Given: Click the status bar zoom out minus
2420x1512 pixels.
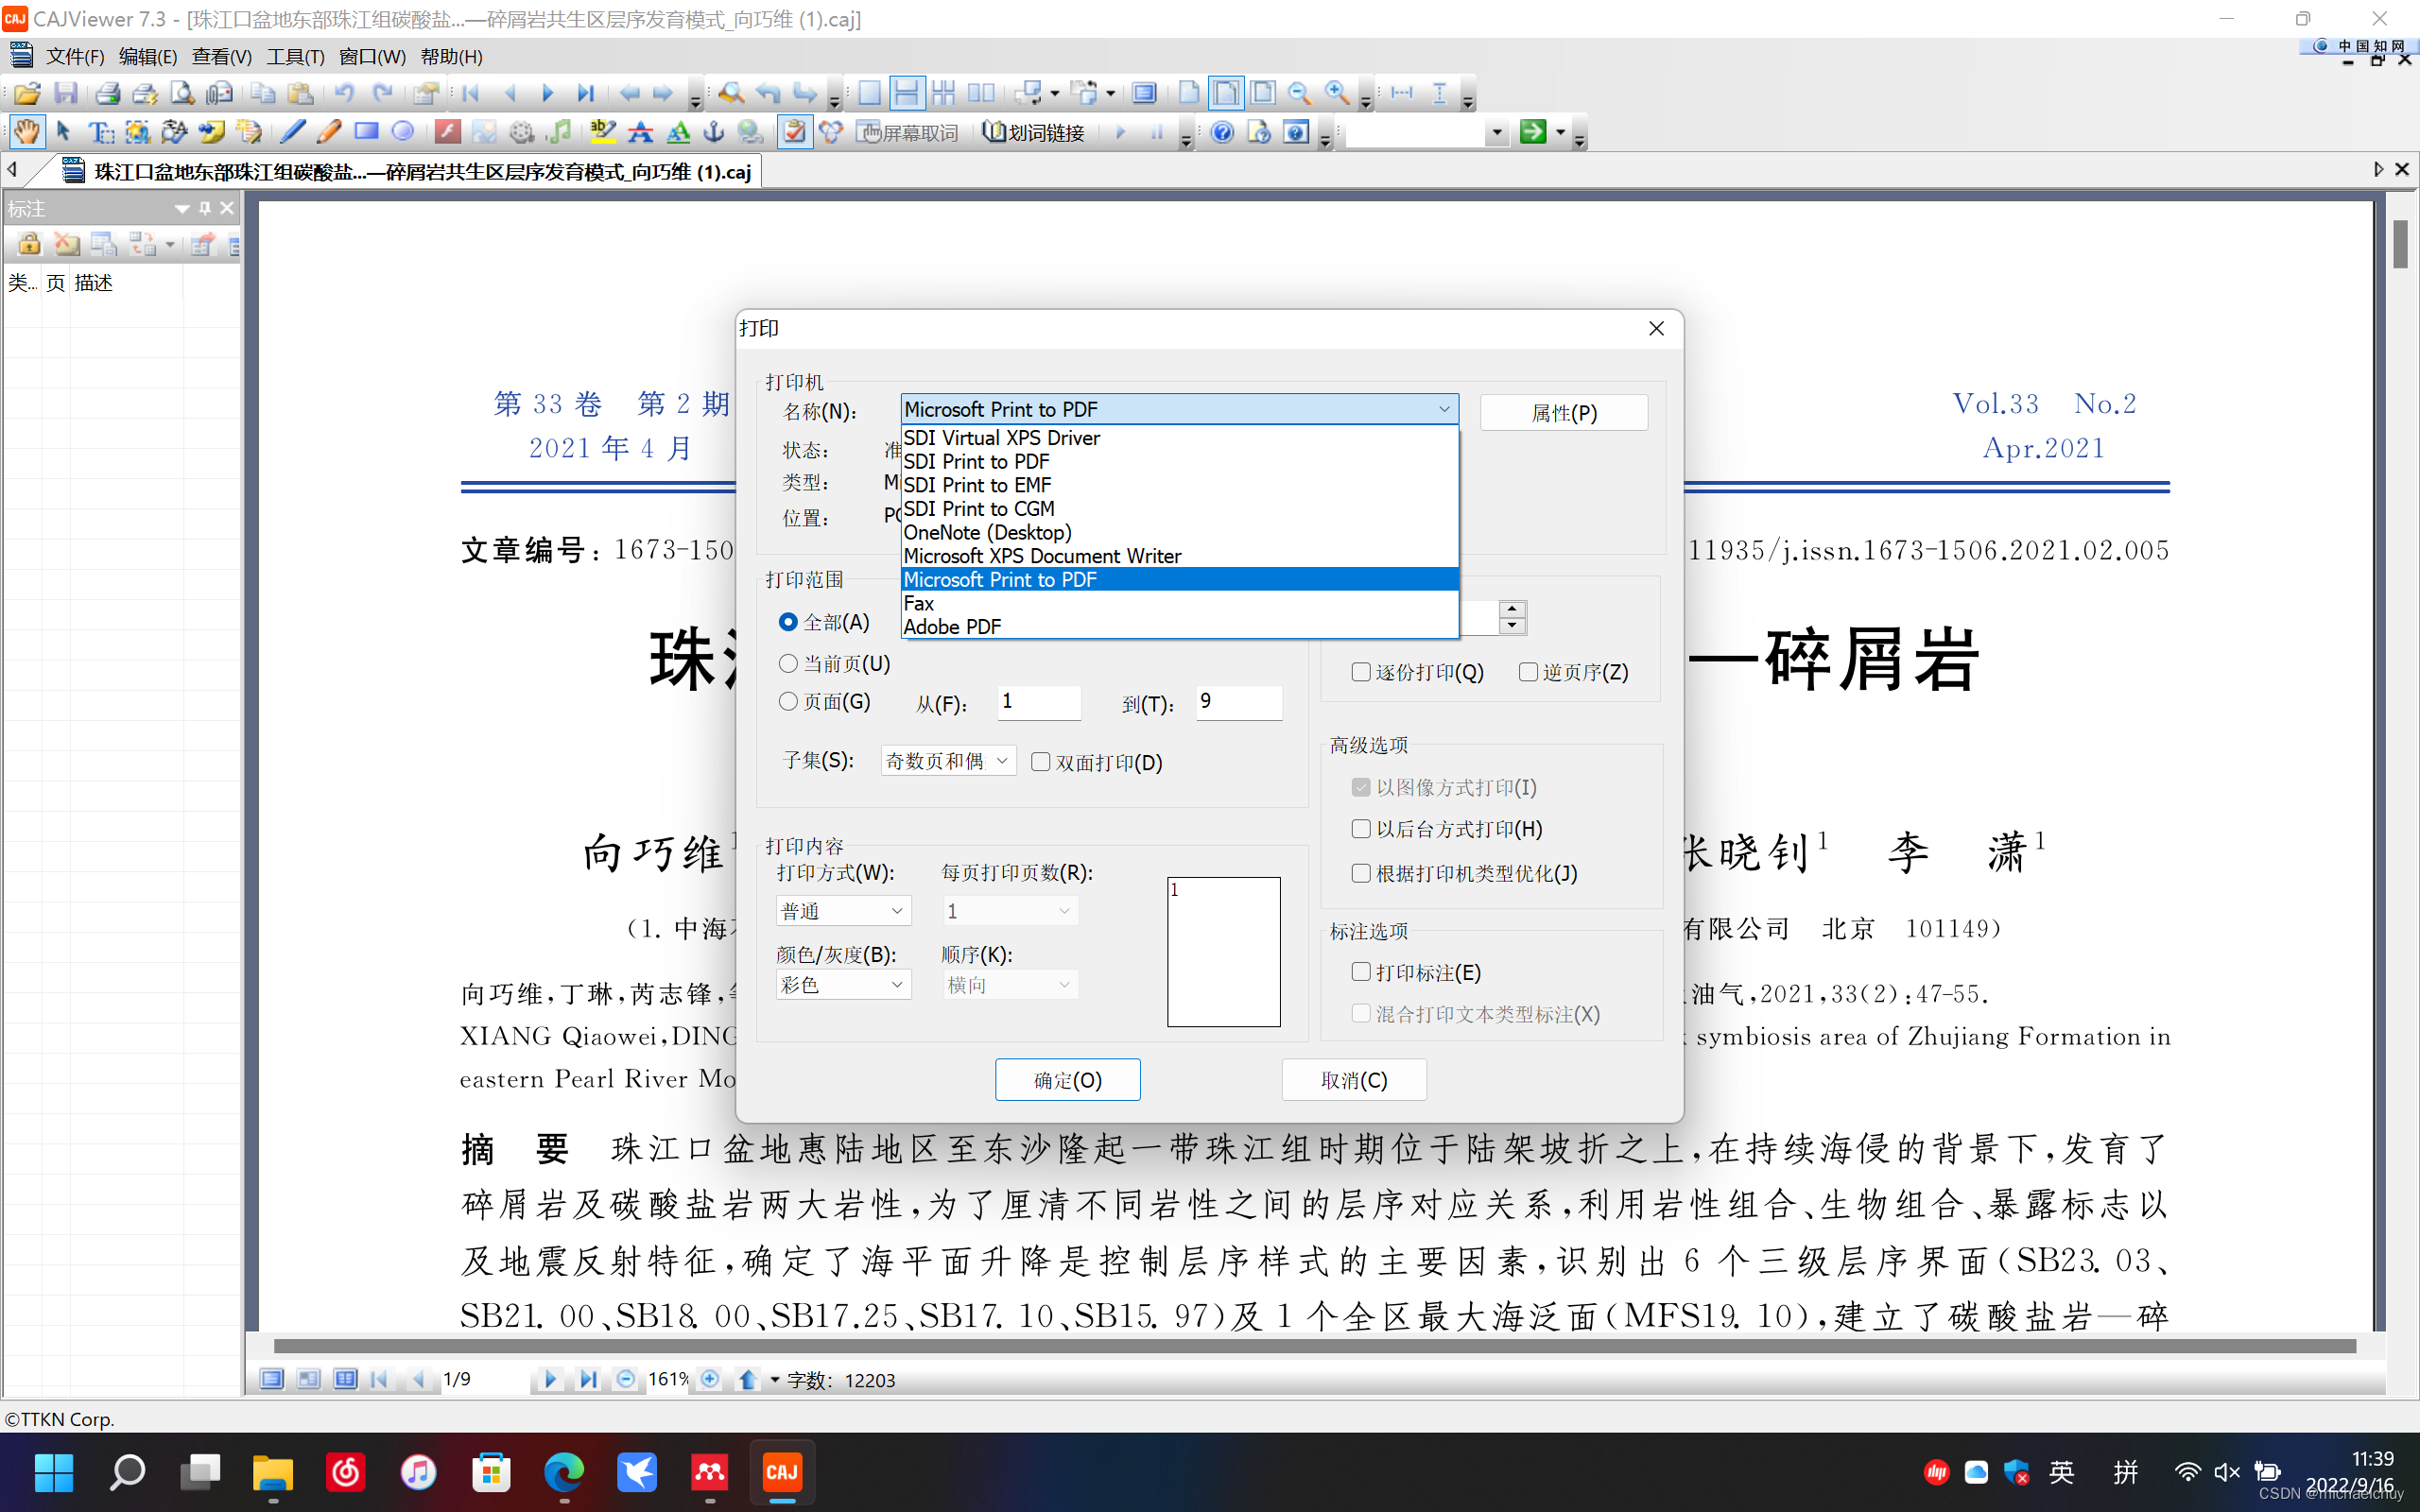Looking at the screenshot, I should [625, 1379].
